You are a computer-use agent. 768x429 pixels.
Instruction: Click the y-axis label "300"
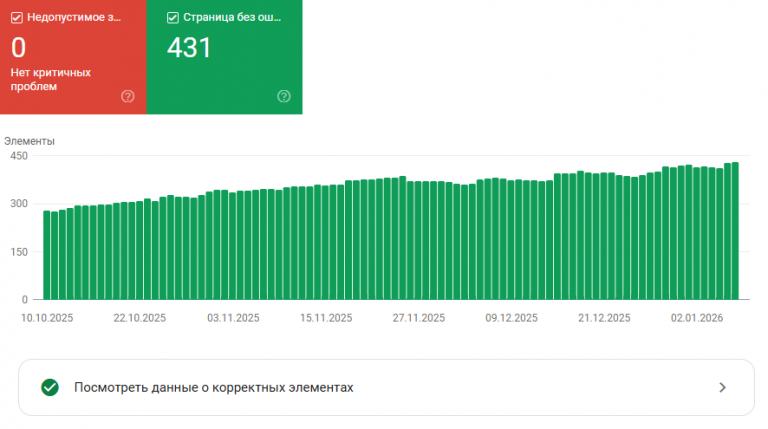(x=19, y=204)
